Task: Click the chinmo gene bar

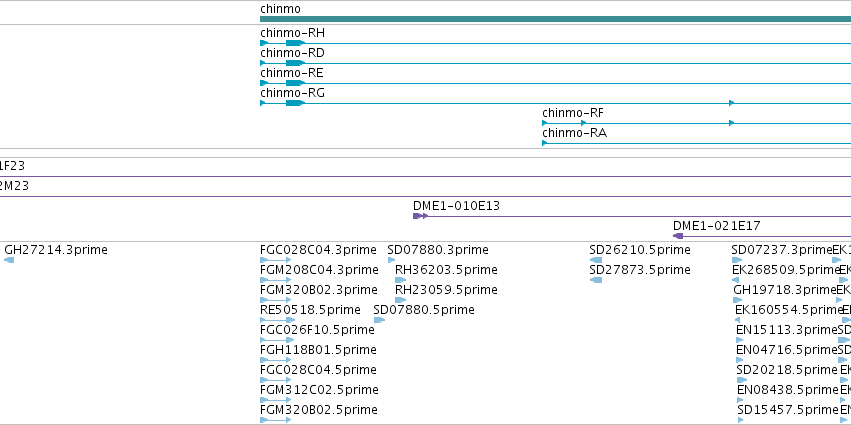Action: click(555, 19)
